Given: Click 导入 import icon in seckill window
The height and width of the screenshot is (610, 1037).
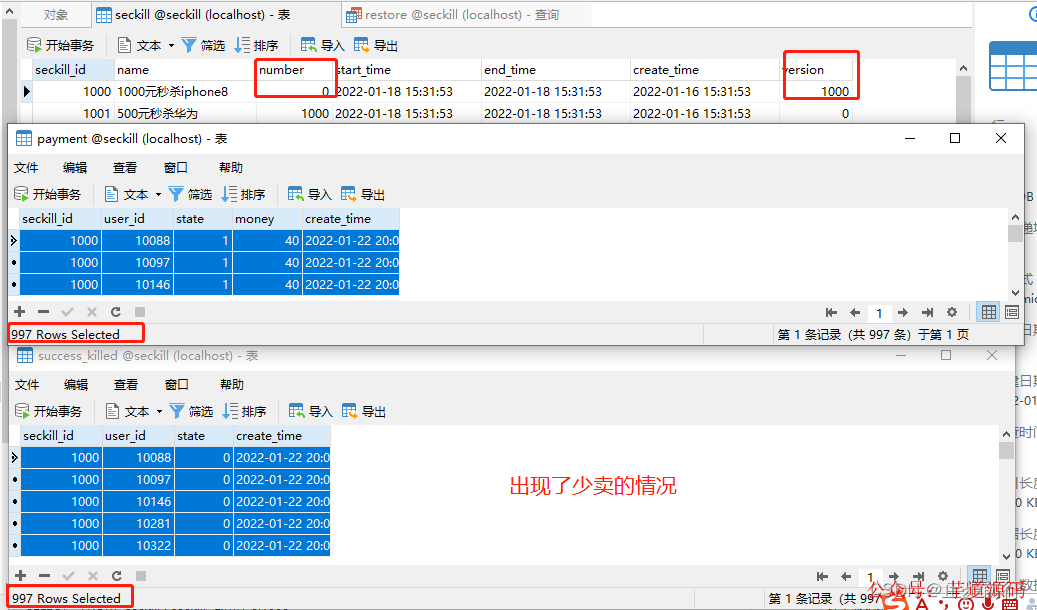Looking at the screenshot, I should point(308,45).
